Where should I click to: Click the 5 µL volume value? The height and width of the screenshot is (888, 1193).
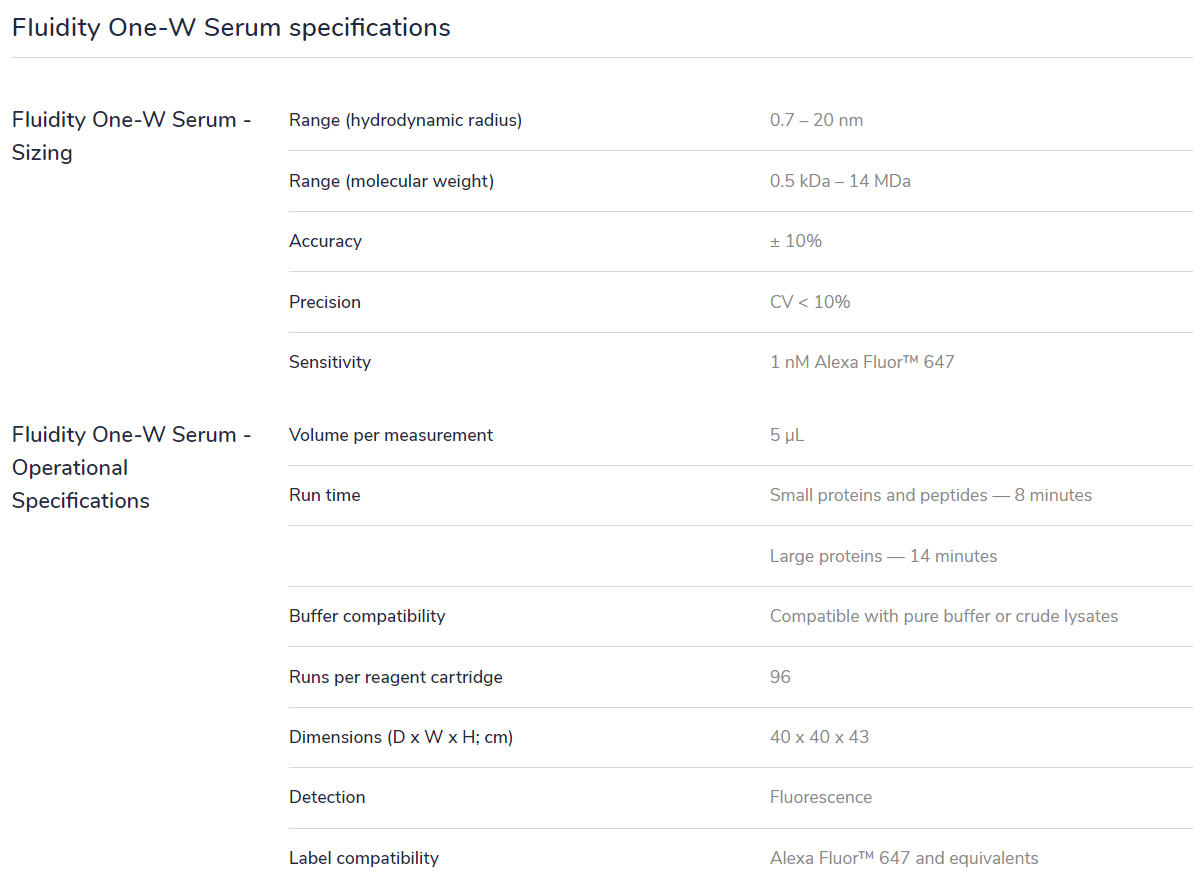point(787,435)
